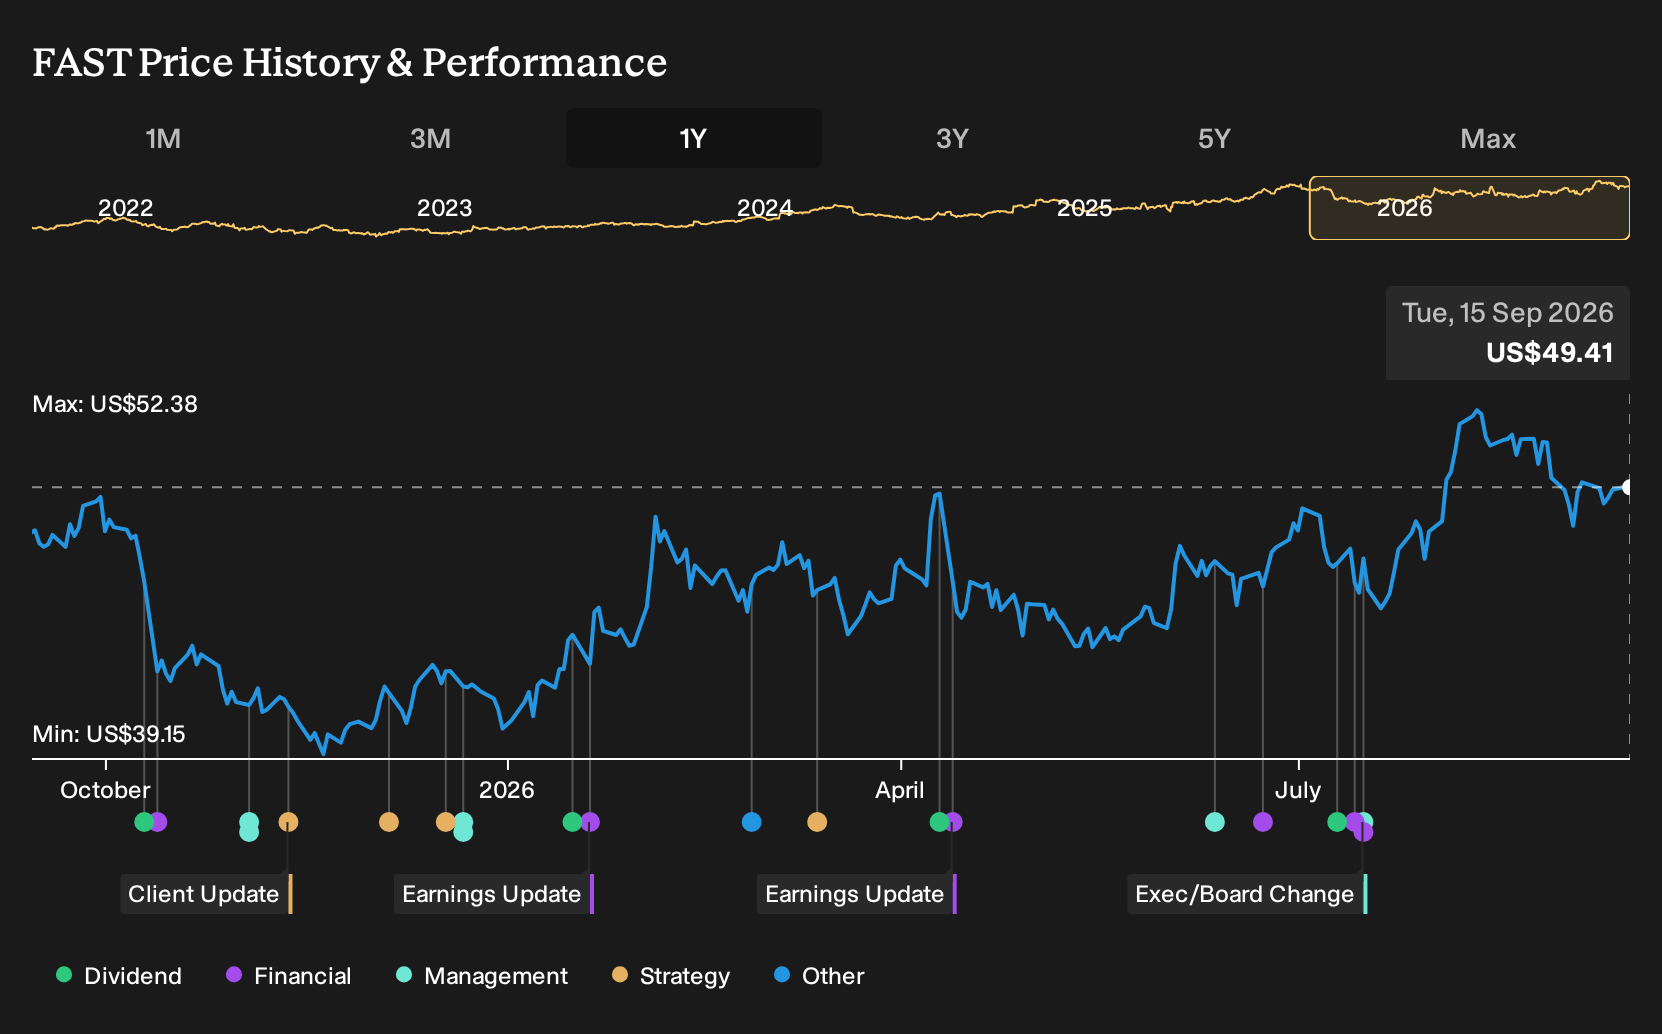Switch to the 1M range tab
1662x1034 pixels.
point(163,138)
